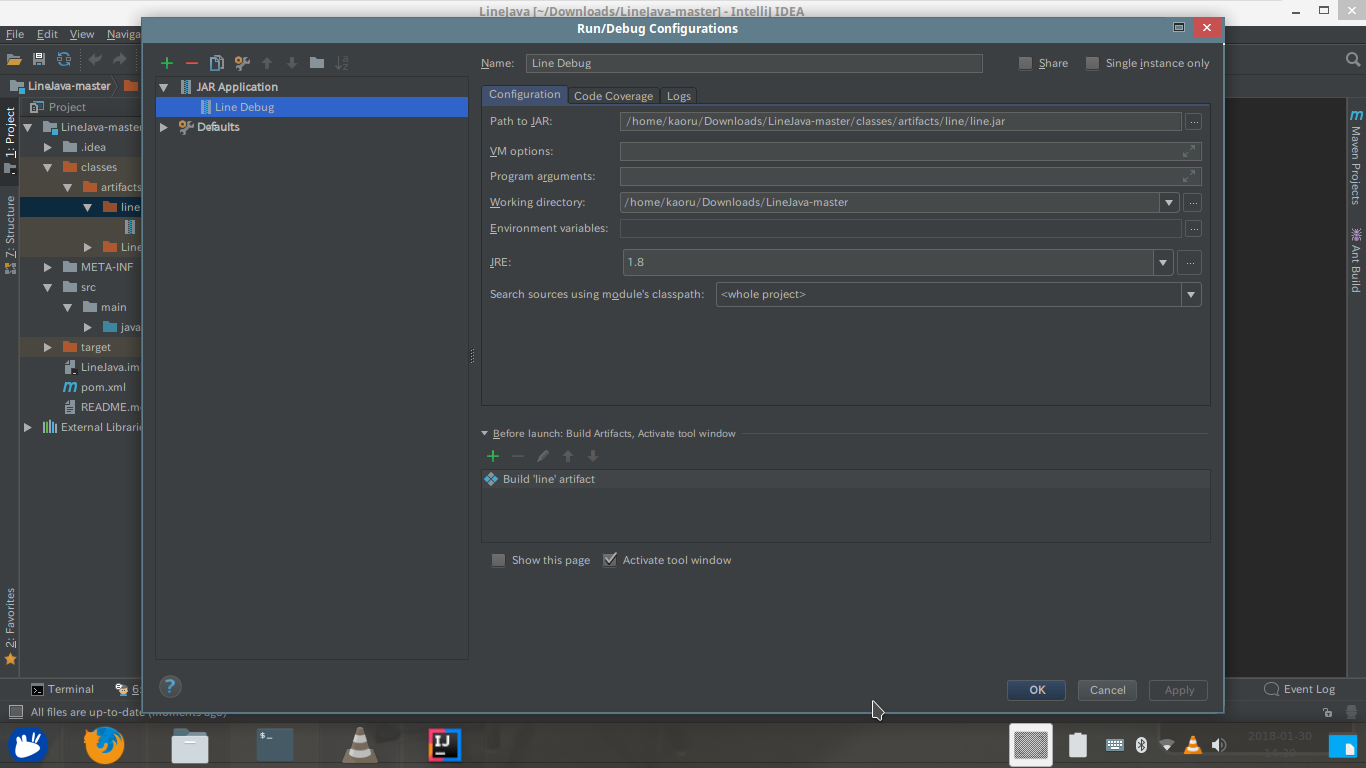Open File menu

(14, 34)
